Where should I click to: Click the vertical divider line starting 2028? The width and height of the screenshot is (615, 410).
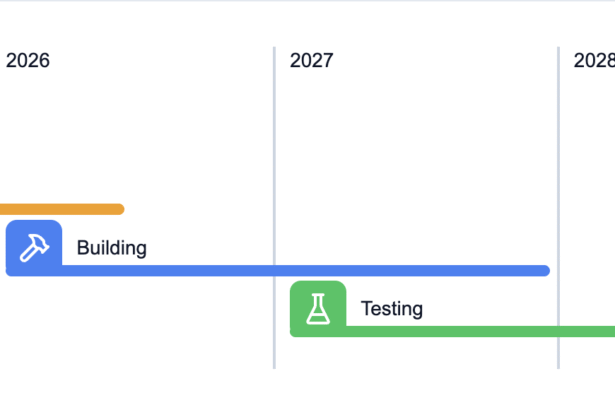click(x=558, y=150)
